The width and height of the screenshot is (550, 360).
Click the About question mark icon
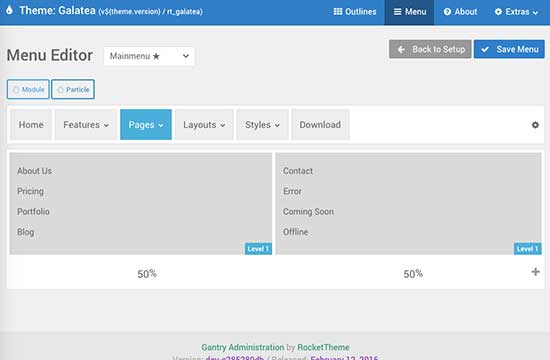coord(447,12)
